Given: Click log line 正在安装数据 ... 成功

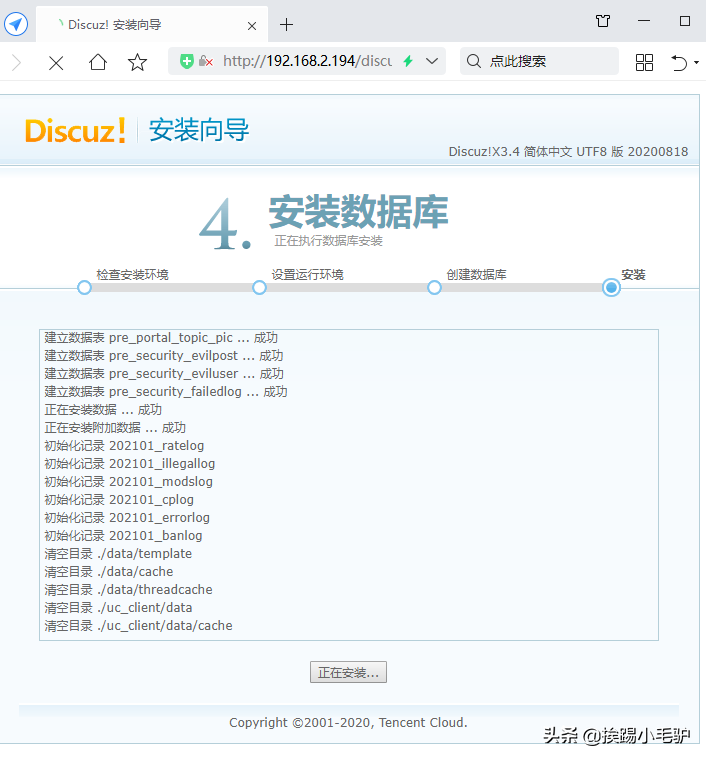Looking at the screenshot, I should (x=103, y=410).
